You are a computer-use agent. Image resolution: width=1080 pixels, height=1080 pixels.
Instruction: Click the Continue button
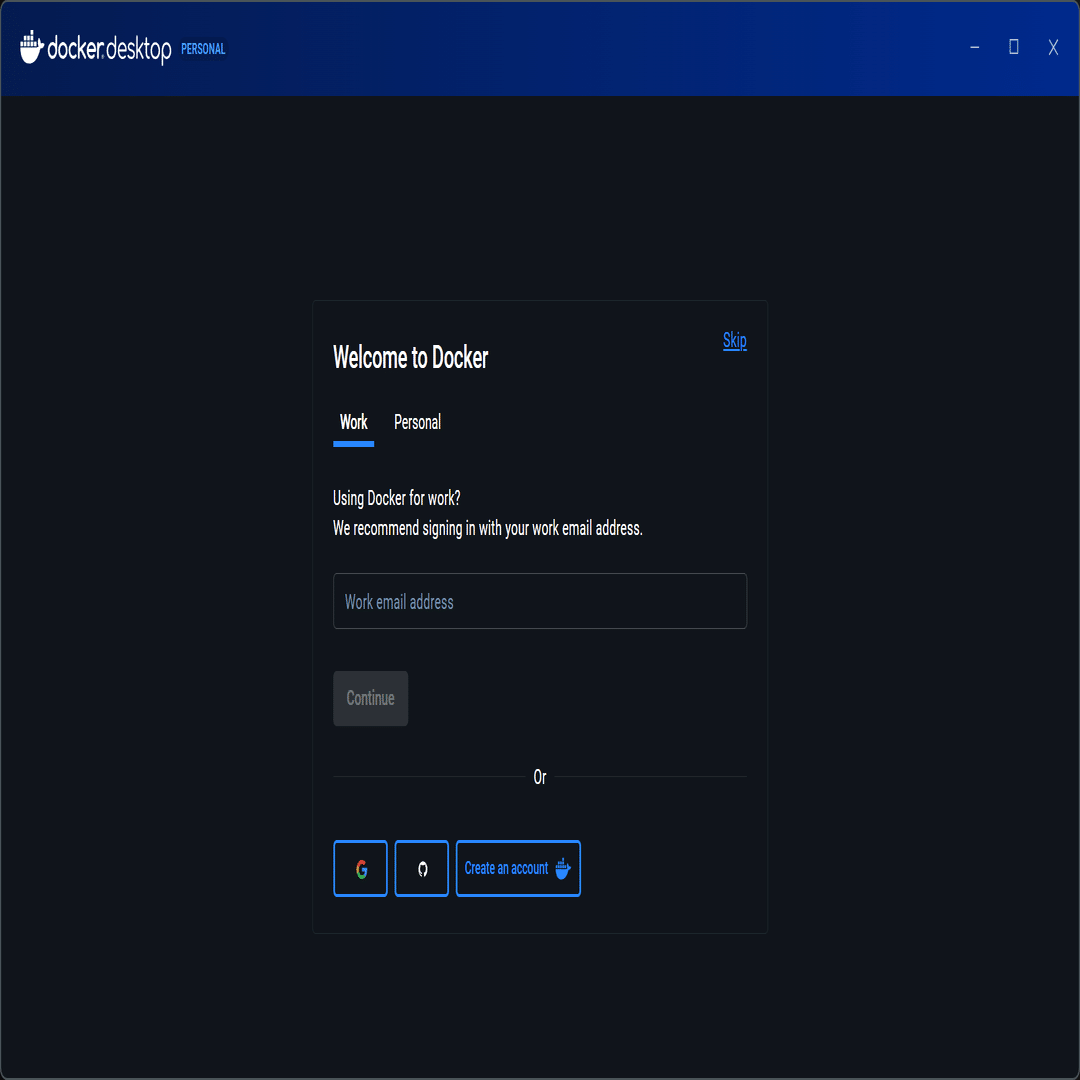pyautogui.click(x=371, y=698)
